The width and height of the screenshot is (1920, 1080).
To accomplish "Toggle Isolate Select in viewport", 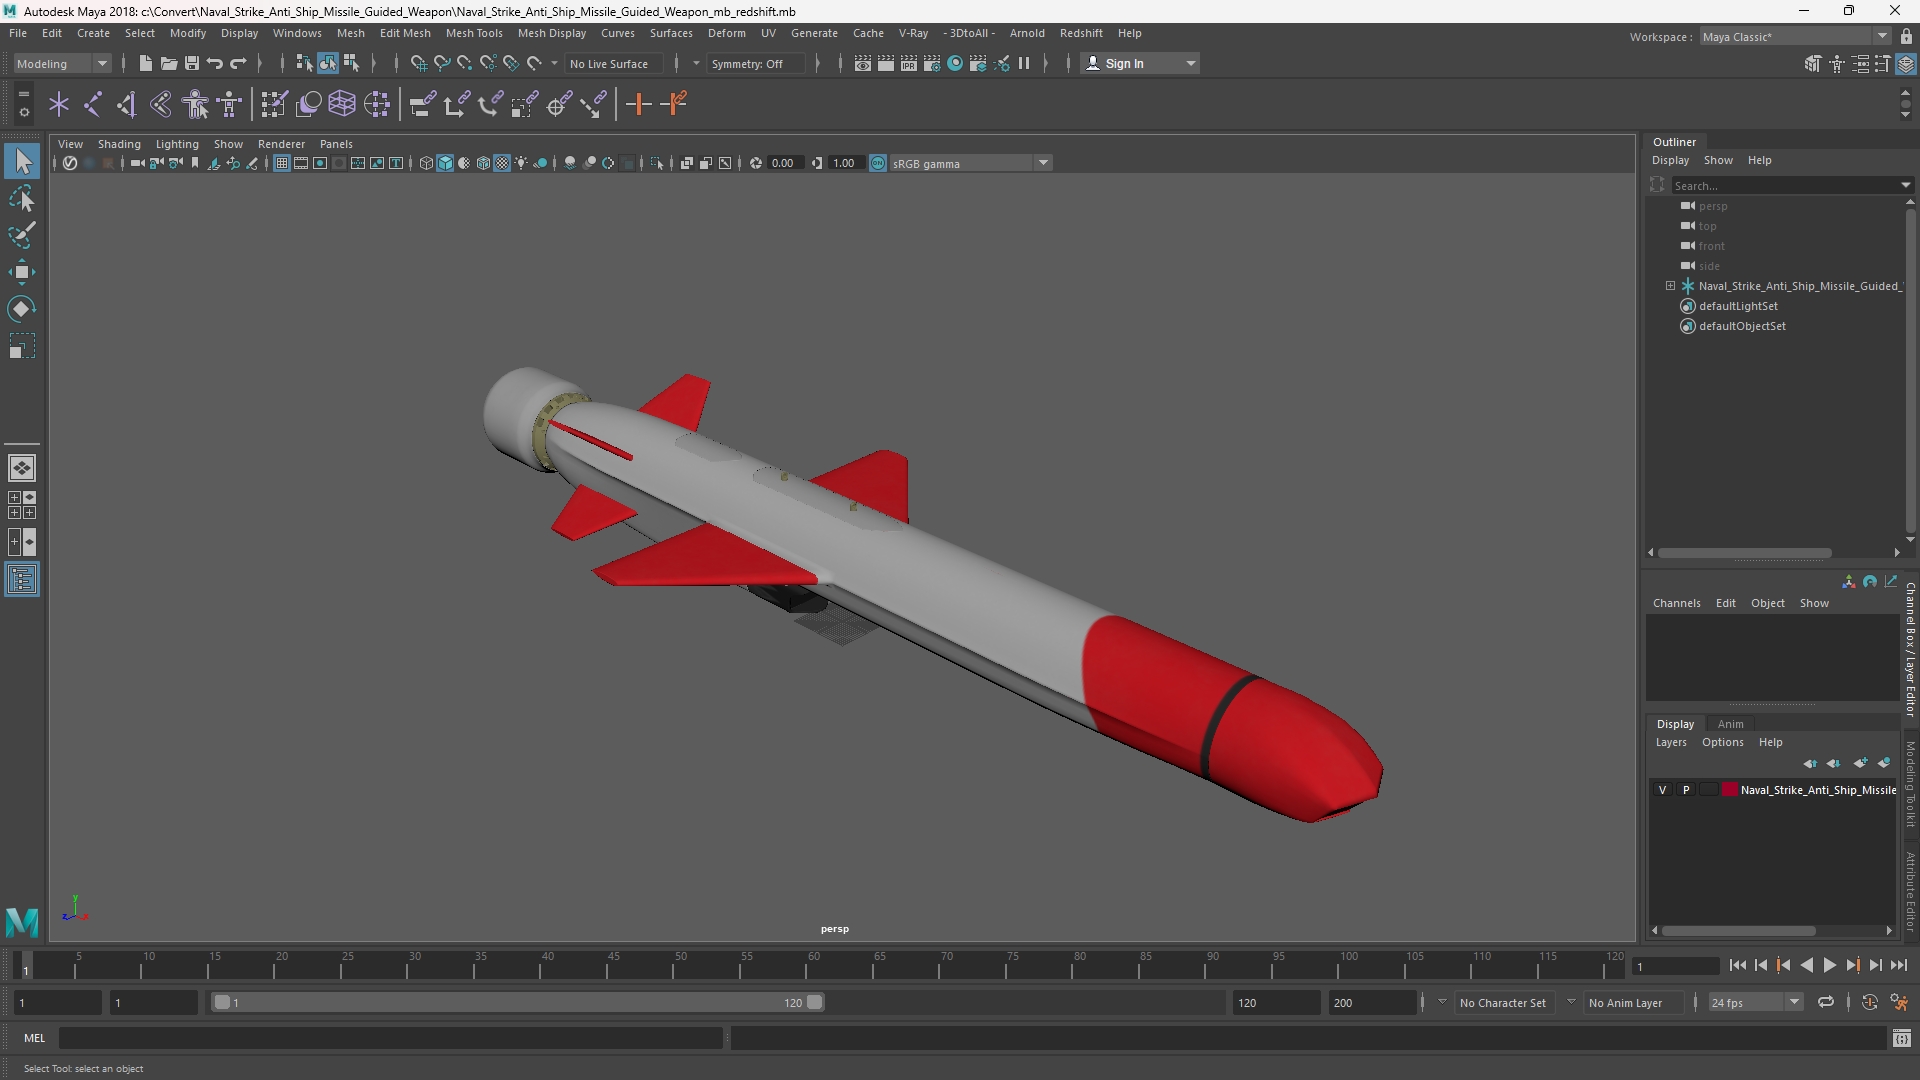I will [x=656, y=163].
